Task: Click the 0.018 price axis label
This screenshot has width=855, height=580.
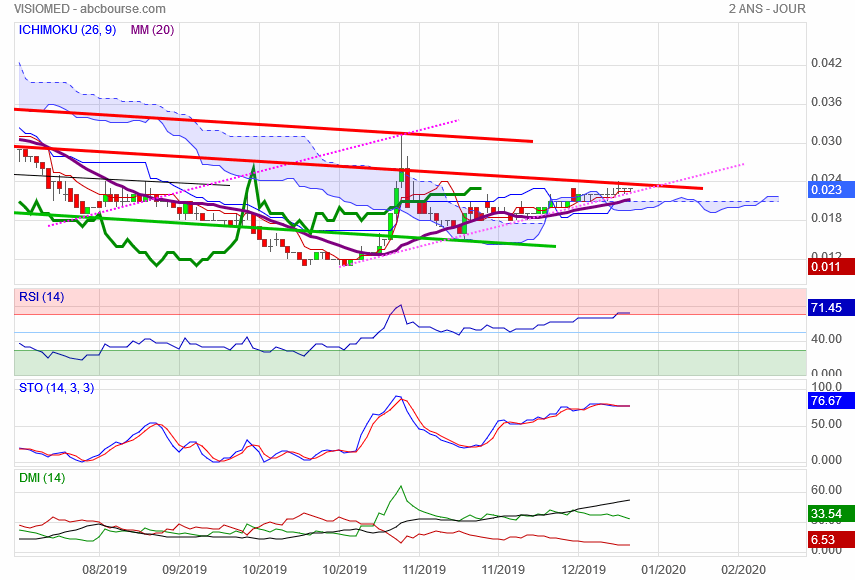Action: coord(826,218)
